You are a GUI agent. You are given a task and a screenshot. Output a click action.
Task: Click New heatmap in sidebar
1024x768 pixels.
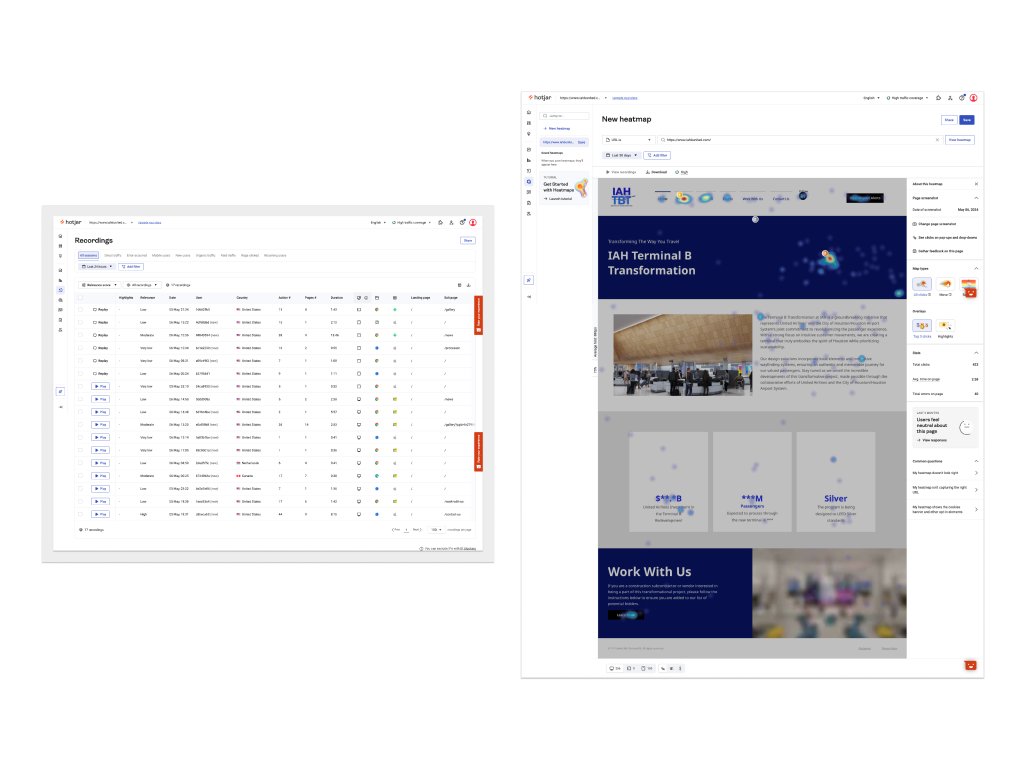point(557,129)
